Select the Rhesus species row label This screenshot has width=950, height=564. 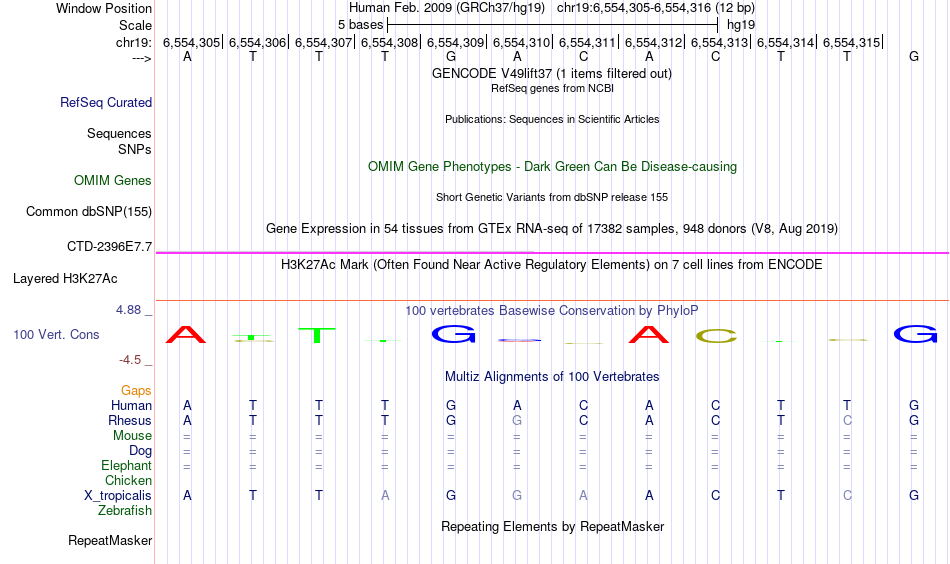(130, 420)
